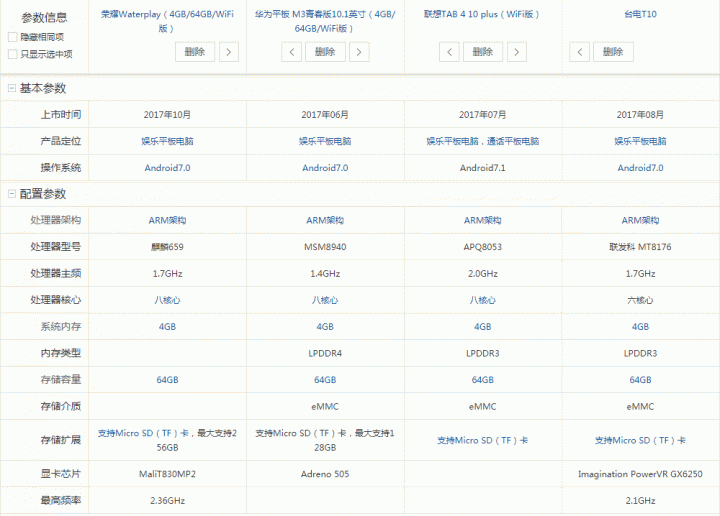Delete 华为平板 M3青春版 from comparison
Viewport: 720px width, 516px height.
[325, 52]
